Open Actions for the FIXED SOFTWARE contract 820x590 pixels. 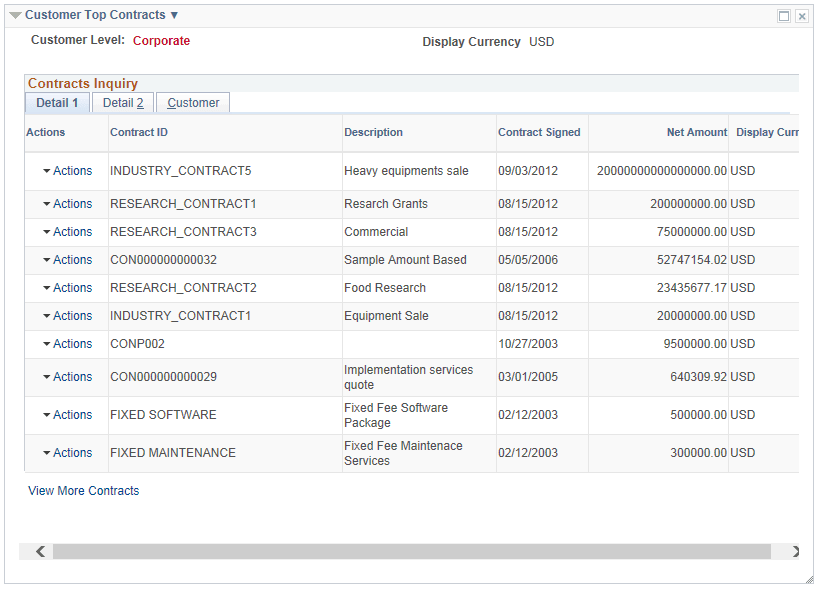65,414
